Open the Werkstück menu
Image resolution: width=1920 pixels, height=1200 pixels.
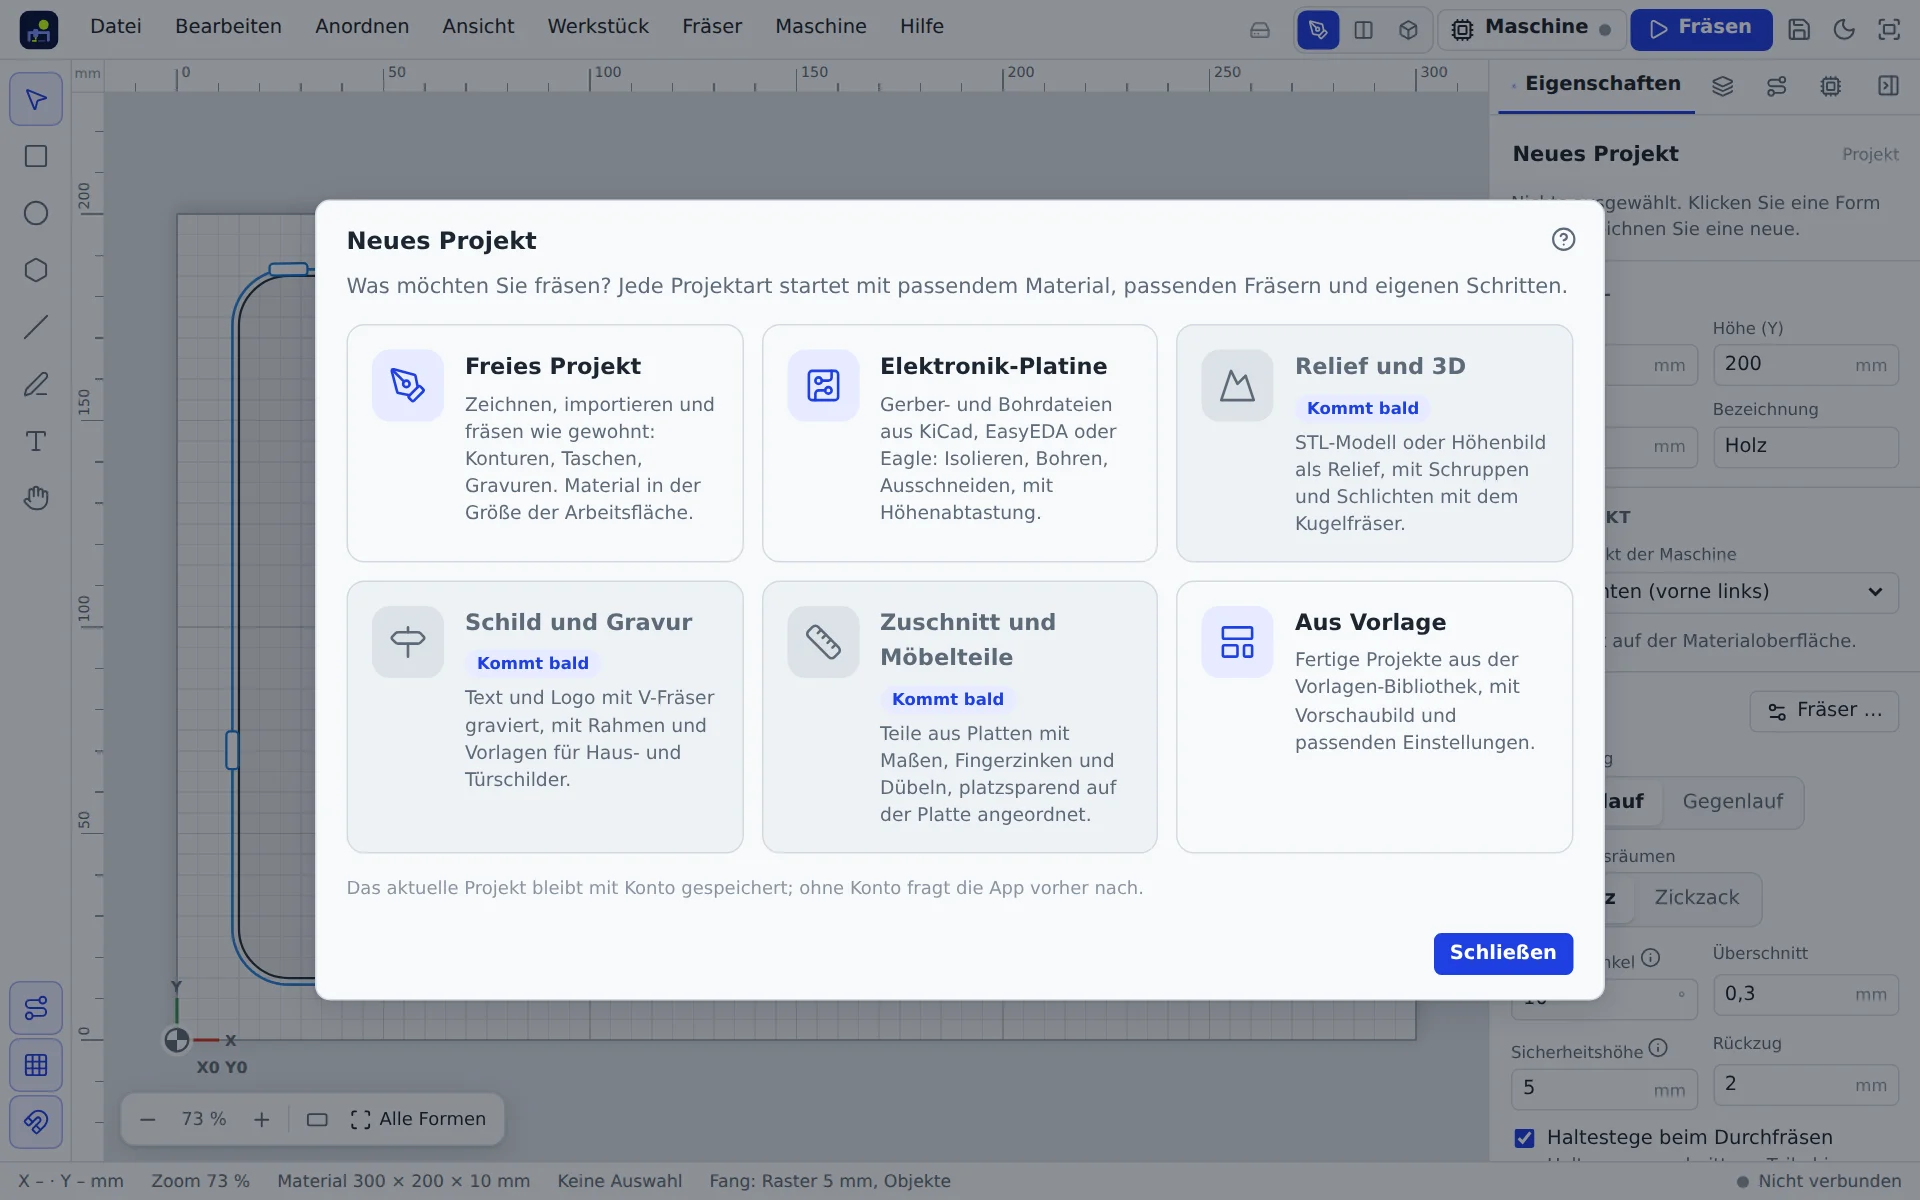(x=598, y=27)
